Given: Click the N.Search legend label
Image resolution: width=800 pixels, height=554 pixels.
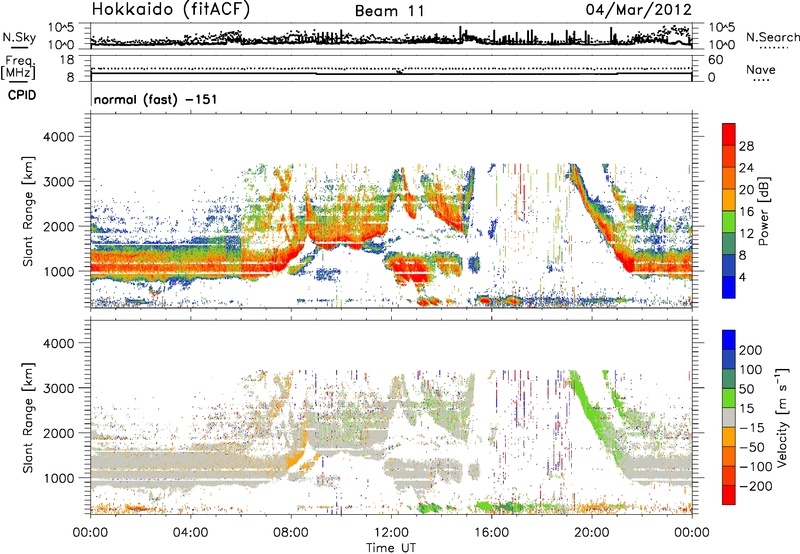Looking at the screenshot, I should [x=772, y=37].
